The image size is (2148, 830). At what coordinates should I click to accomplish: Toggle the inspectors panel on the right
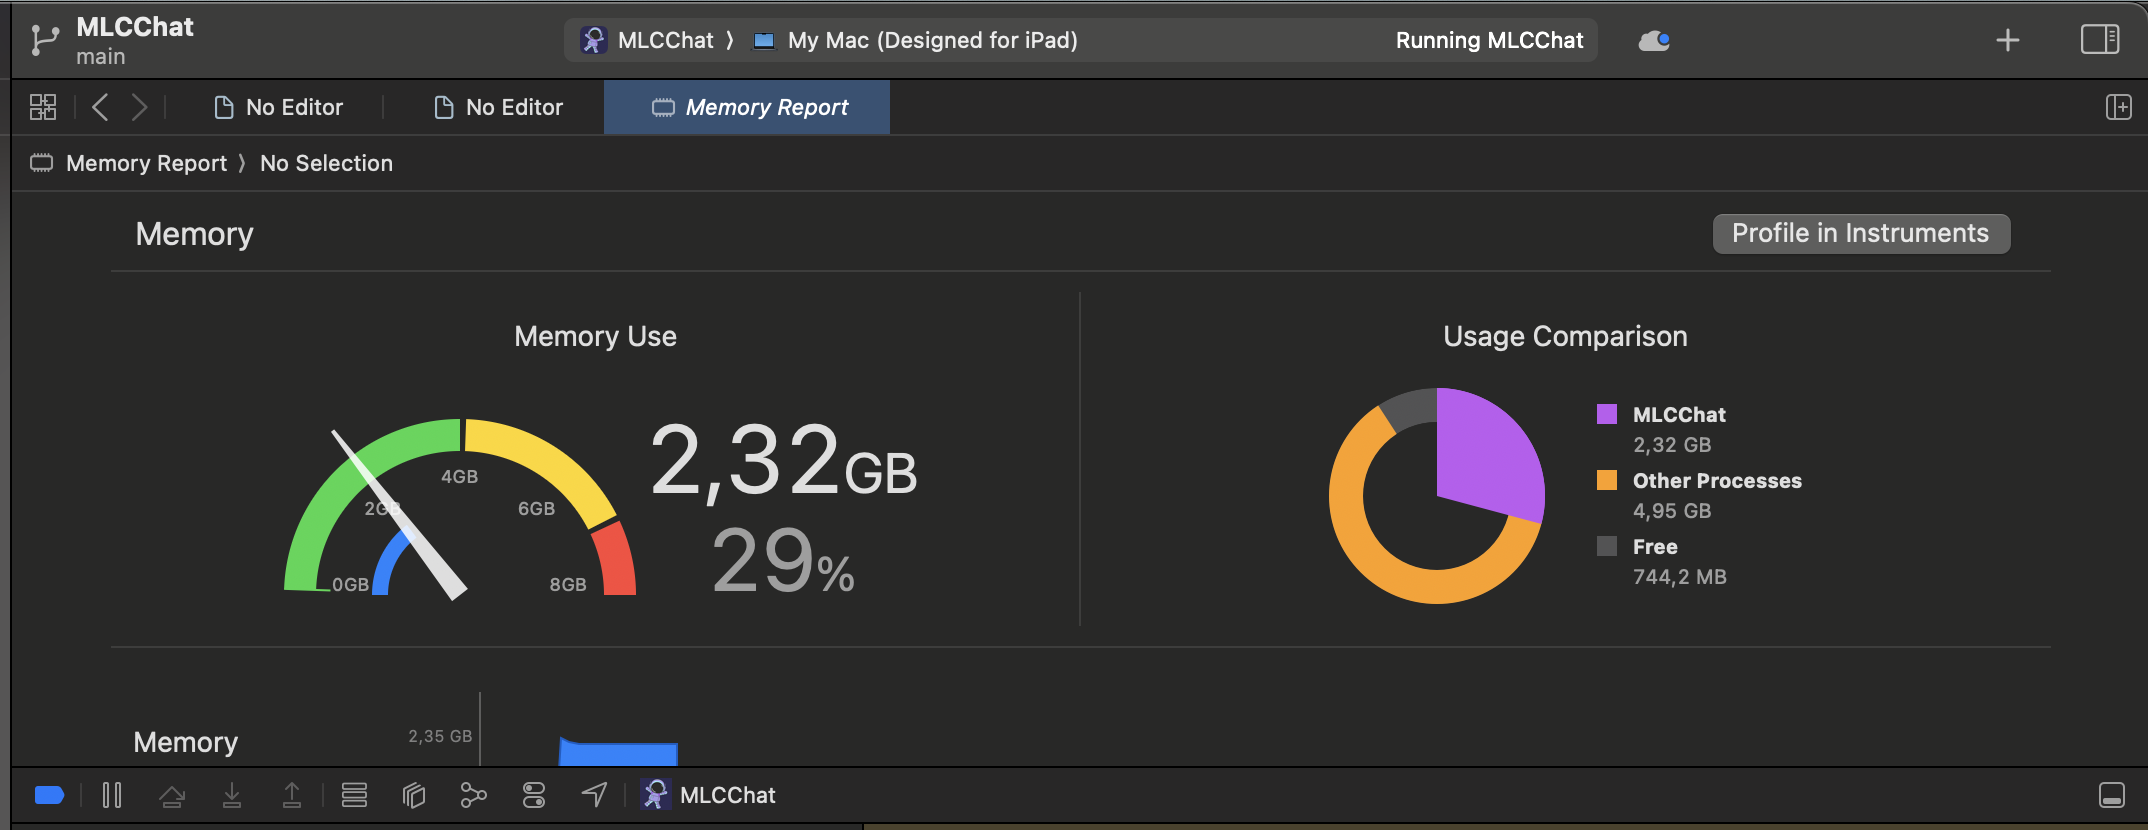tap(2099, 40)
